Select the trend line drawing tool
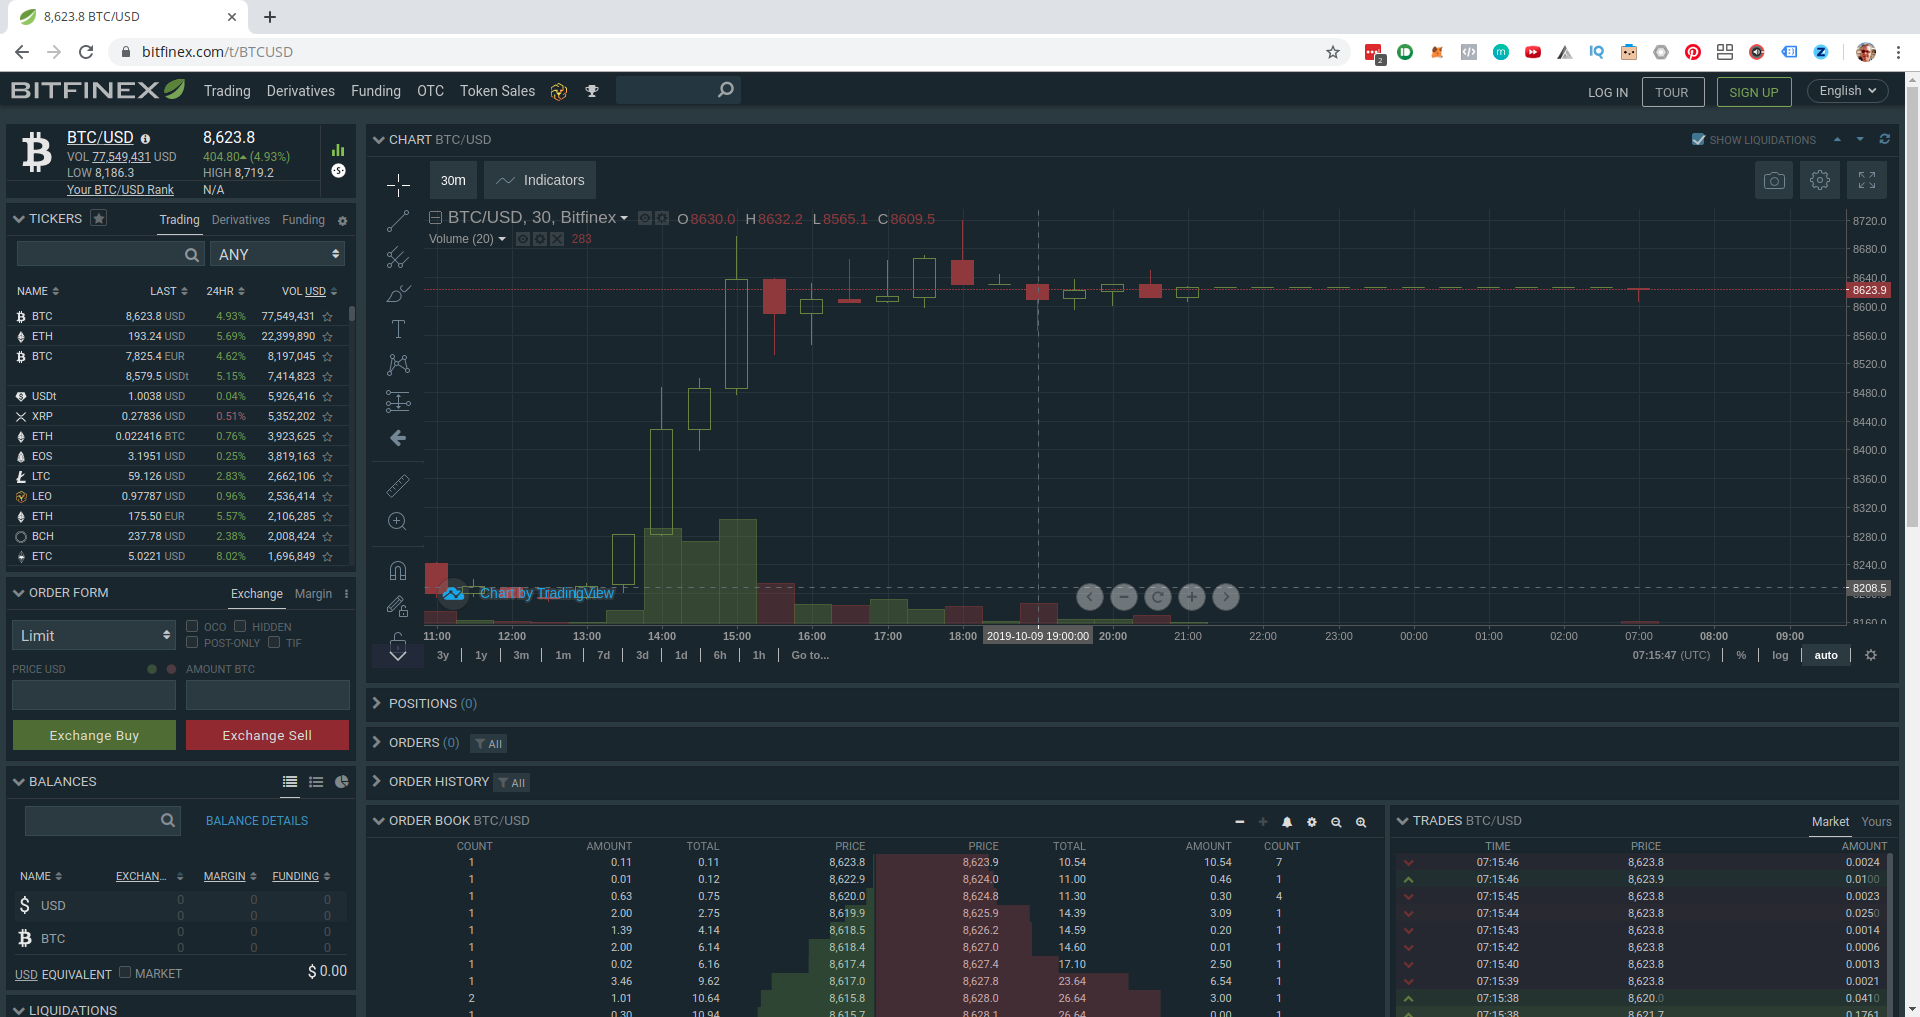The height and width of the screenshot is (1017, 1920). point(398,221)
